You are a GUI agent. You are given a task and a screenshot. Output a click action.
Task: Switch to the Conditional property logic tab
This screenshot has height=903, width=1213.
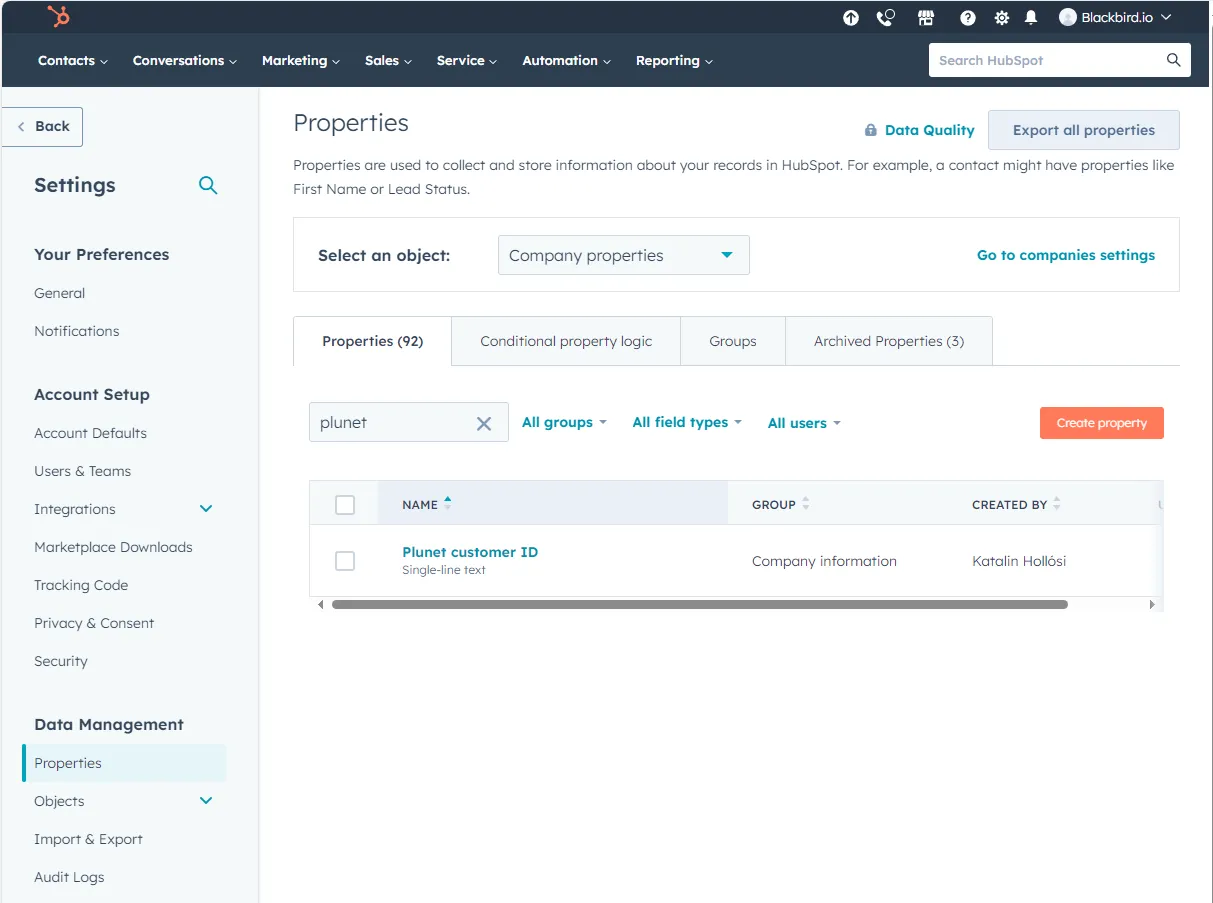pos(566,341)
